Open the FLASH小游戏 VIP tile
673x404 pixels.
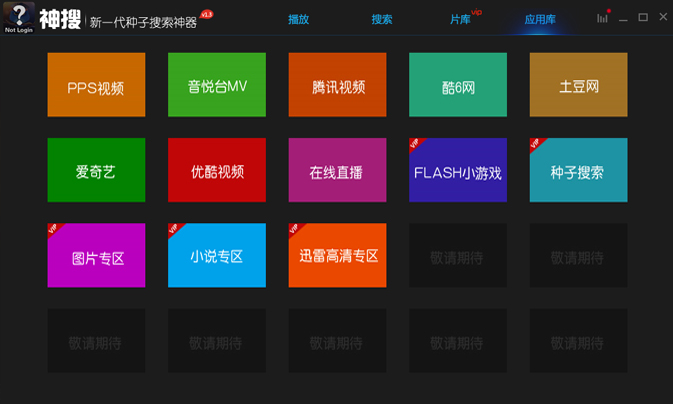pyautogui.click(x=458, y=170)
